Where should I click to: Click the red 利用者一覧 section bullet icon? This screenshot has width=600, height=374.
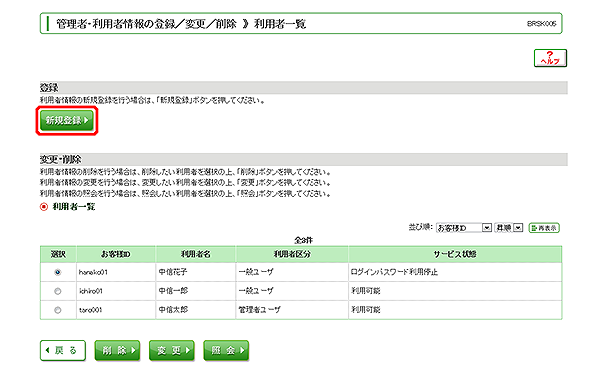pos(44,207)
